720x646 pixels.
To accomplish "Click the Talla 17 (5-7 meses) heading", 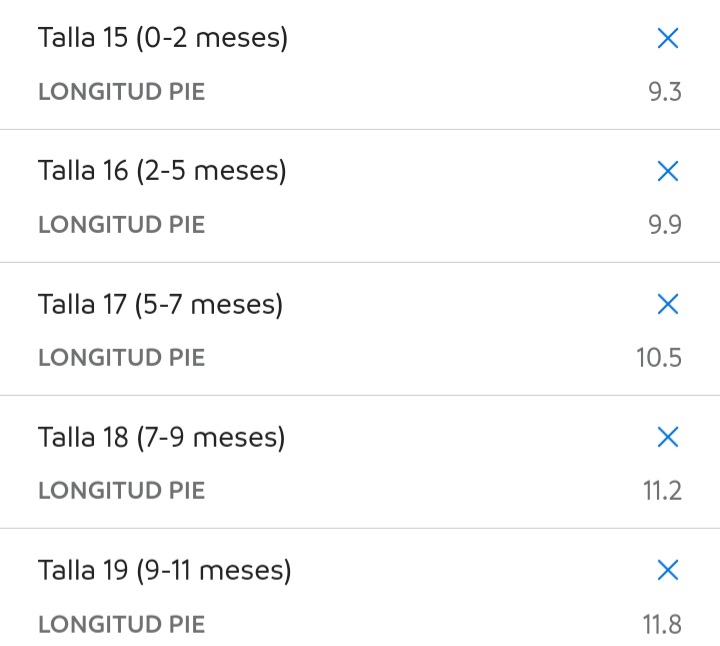I will [x=160, y=305].
